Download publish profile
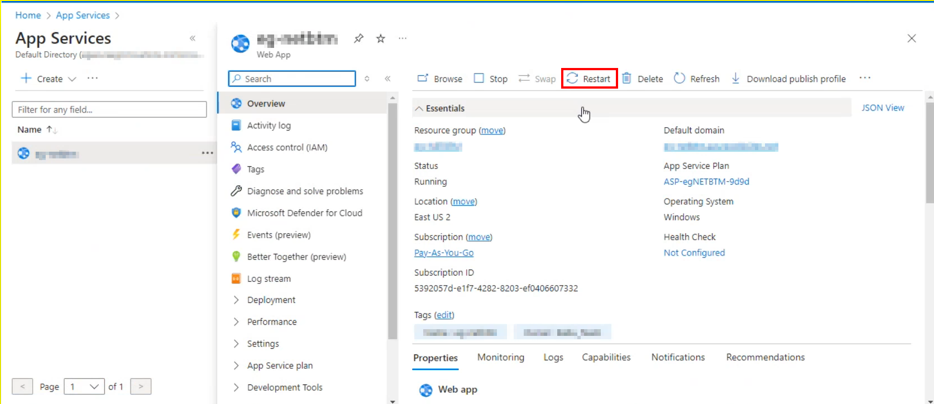This screenshot has height=404, width=934. click(x=789, y=79)
